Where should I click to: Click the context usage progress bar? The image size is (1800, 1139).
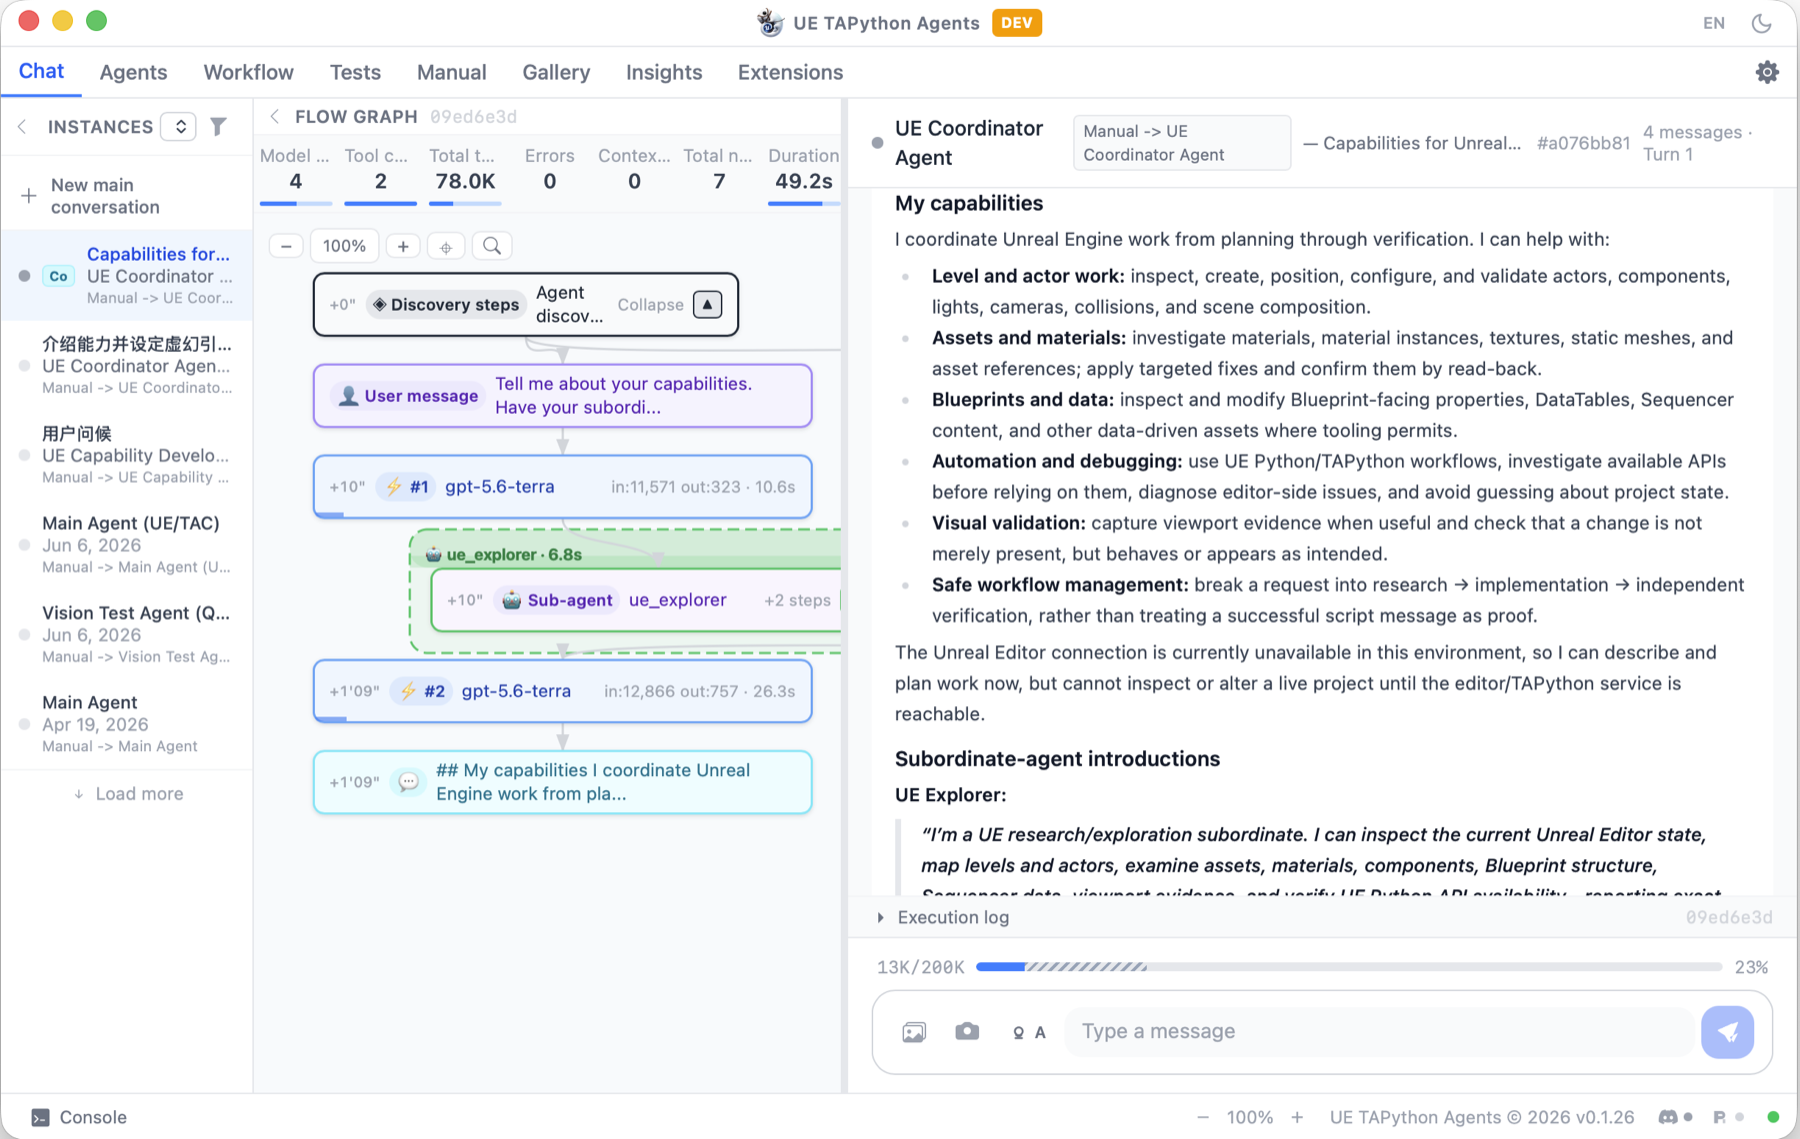point(1349,967)
